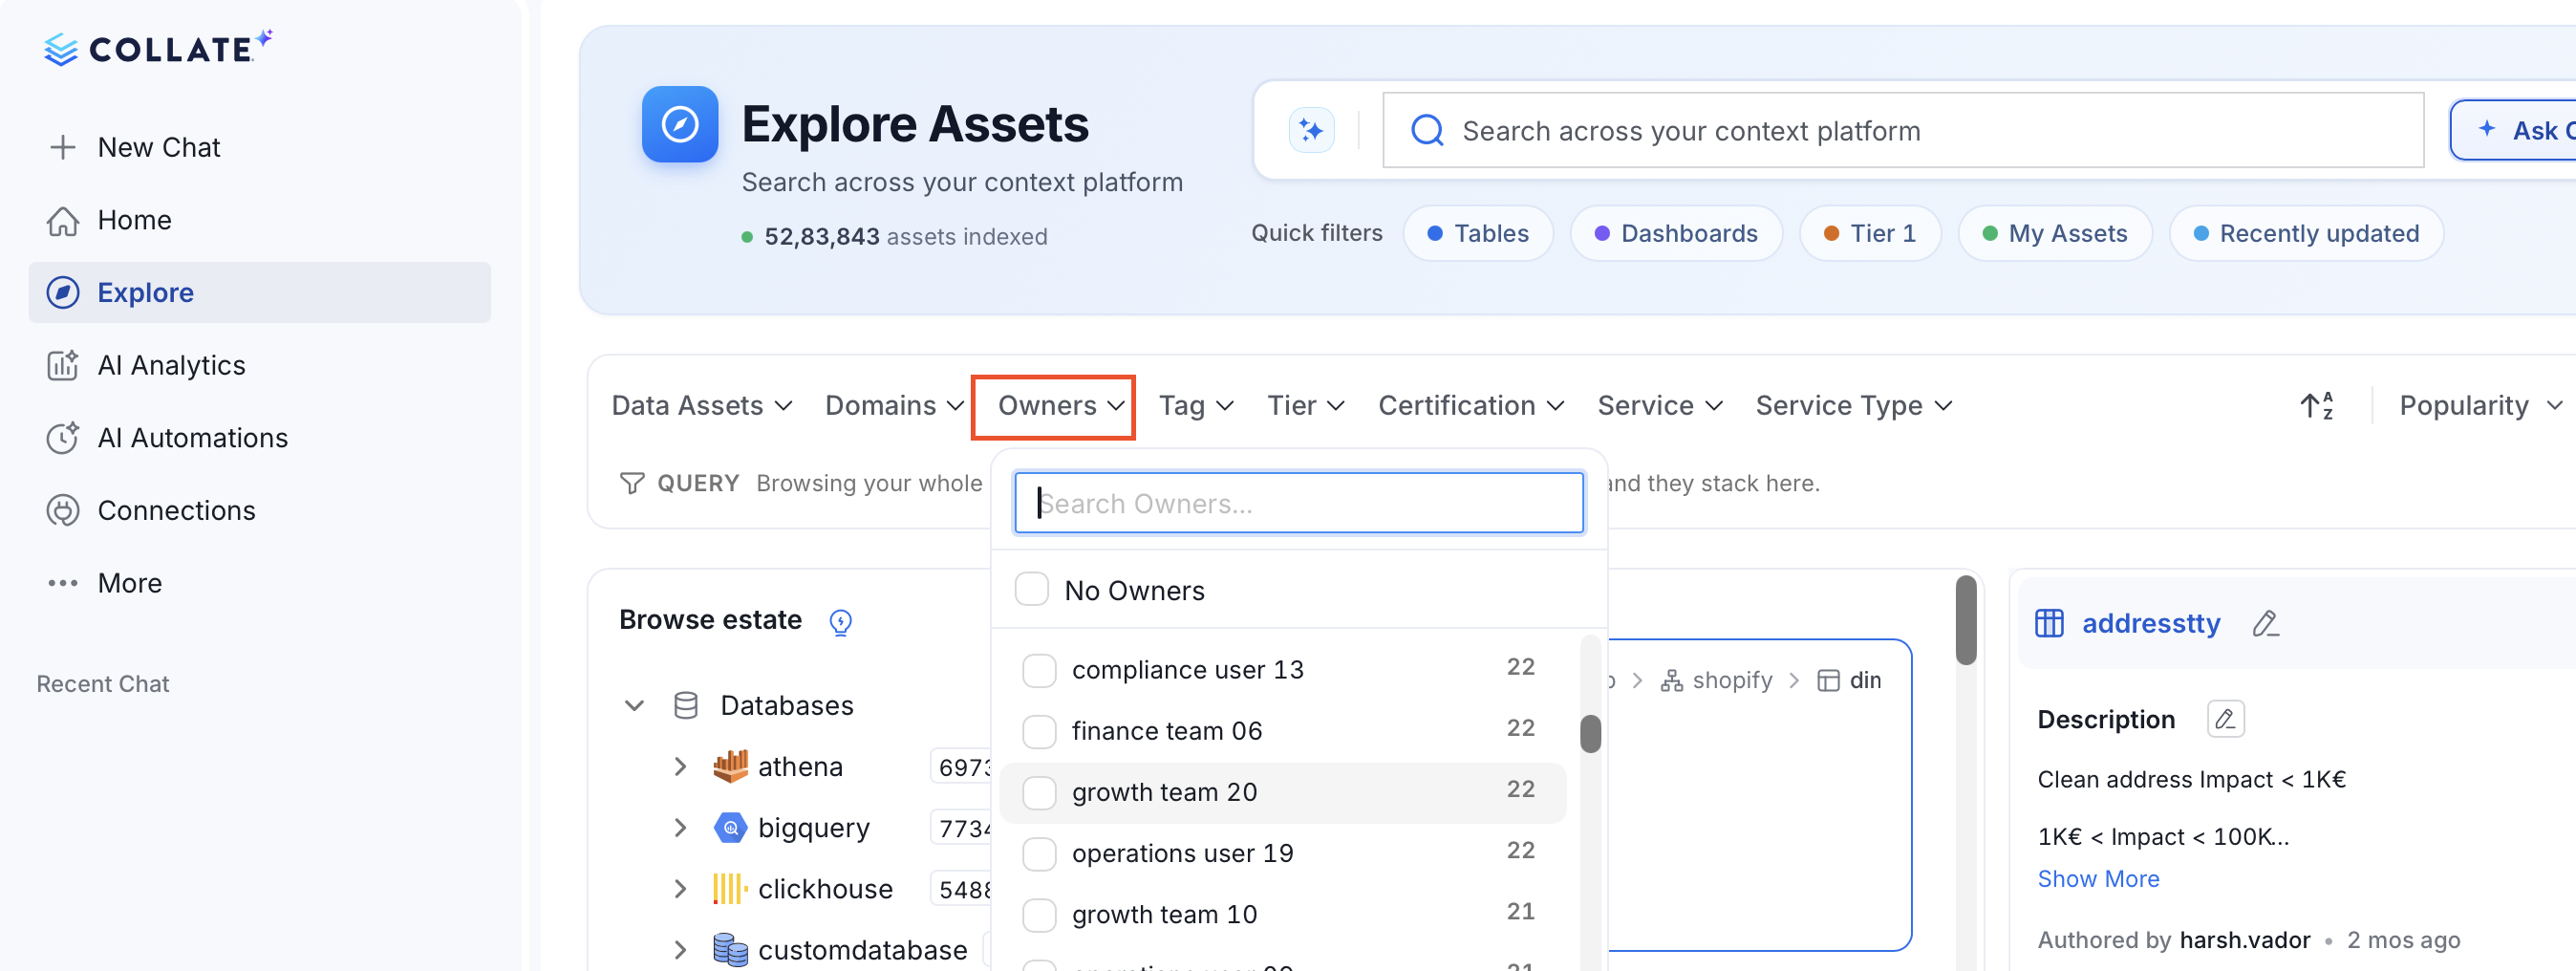Click the Show More description link

[2098, 879]
